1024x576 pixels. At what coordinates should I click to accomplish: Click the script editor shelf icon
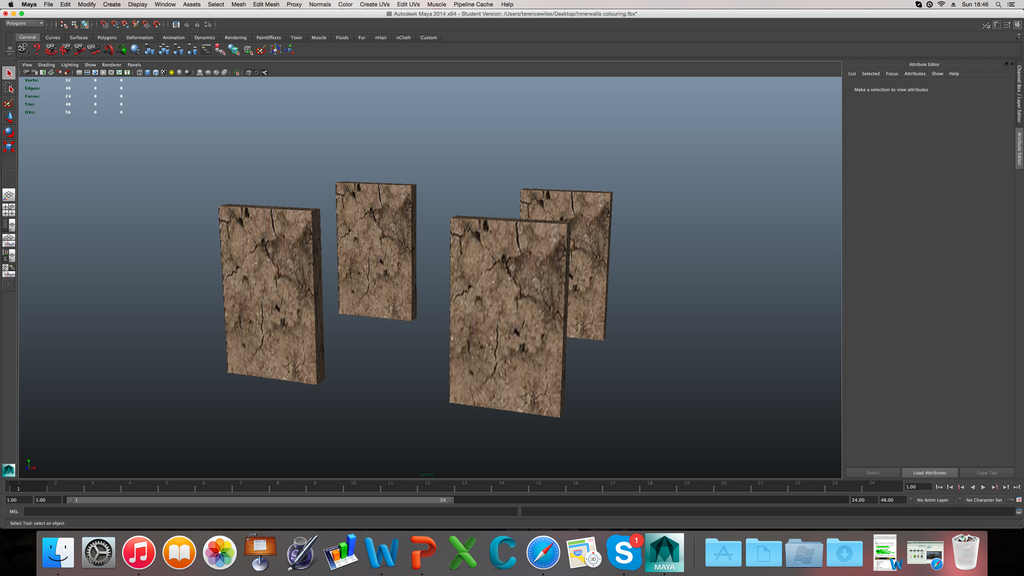(206, 49)
